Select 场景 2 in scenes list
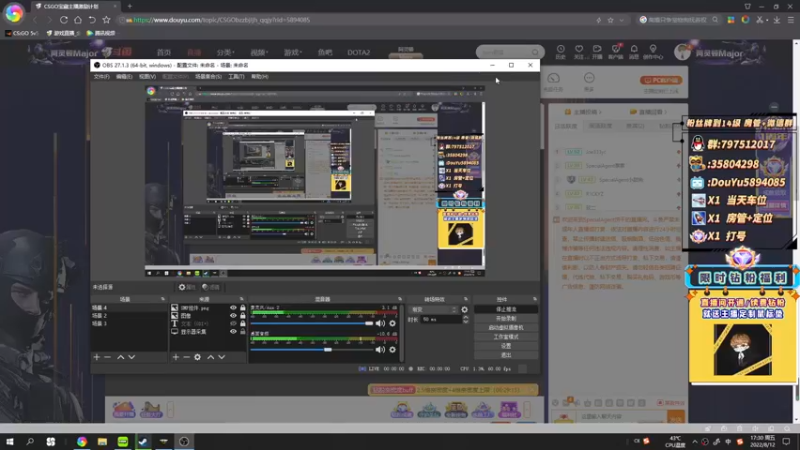The image size is (800, 450). 129,316
